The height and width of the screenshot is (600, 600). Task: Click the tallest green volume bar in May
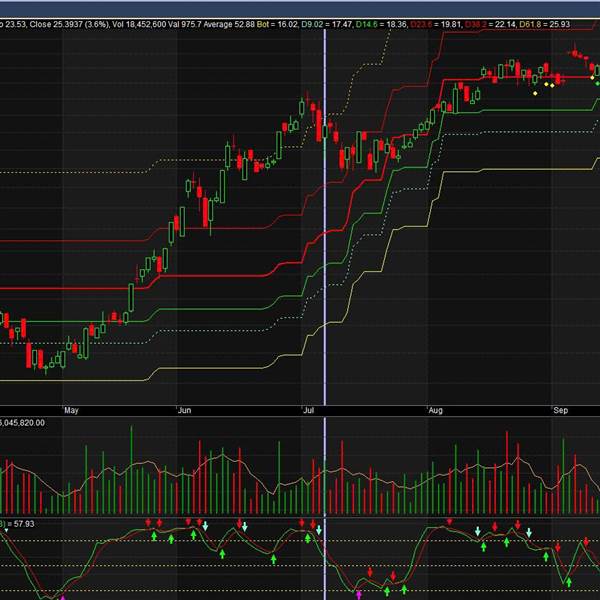tap(131, 470)
